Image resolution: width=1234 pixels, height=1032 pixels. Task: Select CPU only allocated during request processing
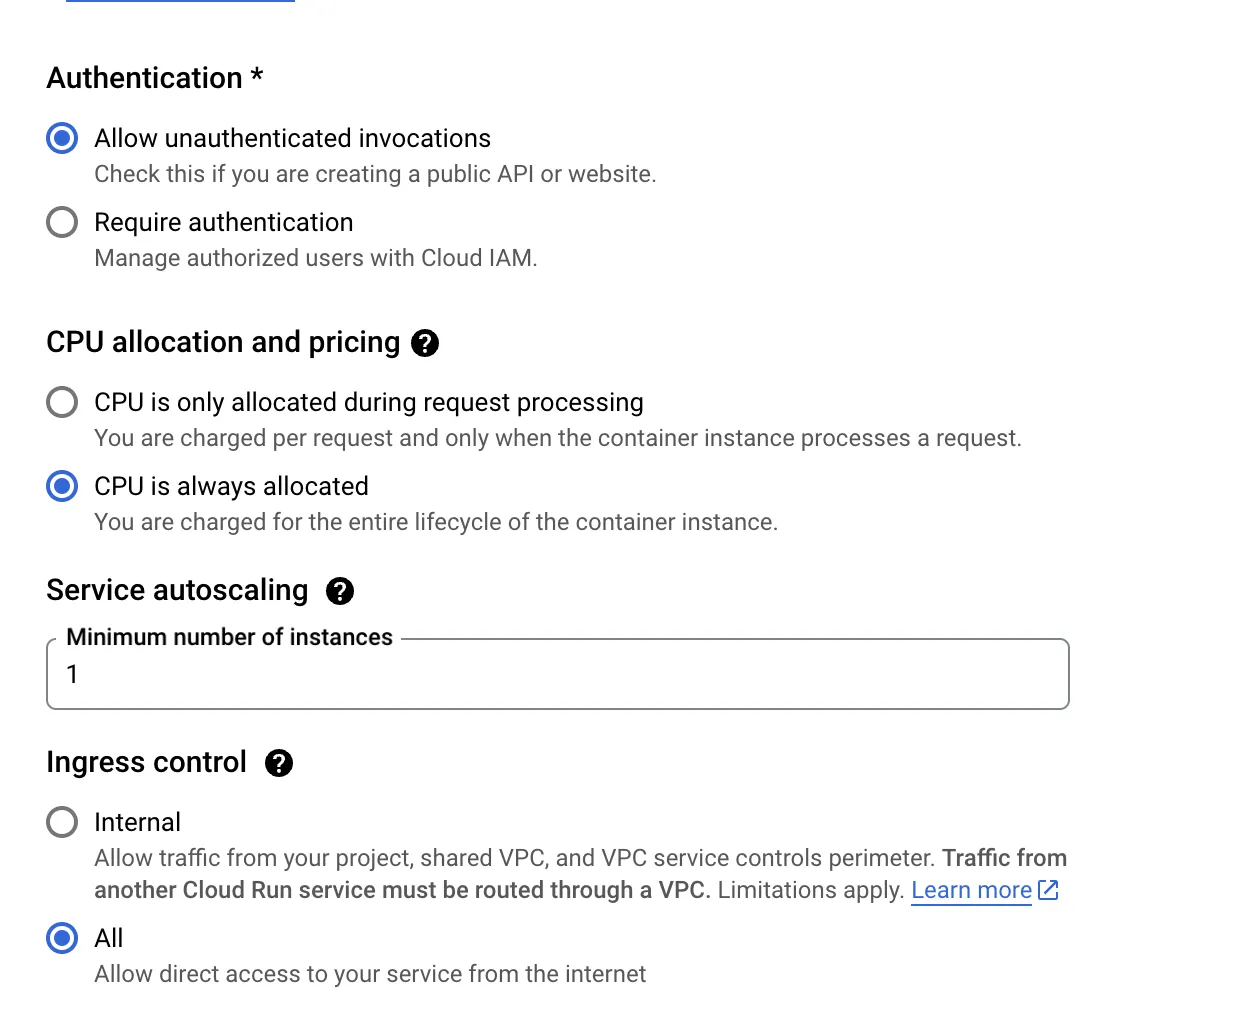62,402
